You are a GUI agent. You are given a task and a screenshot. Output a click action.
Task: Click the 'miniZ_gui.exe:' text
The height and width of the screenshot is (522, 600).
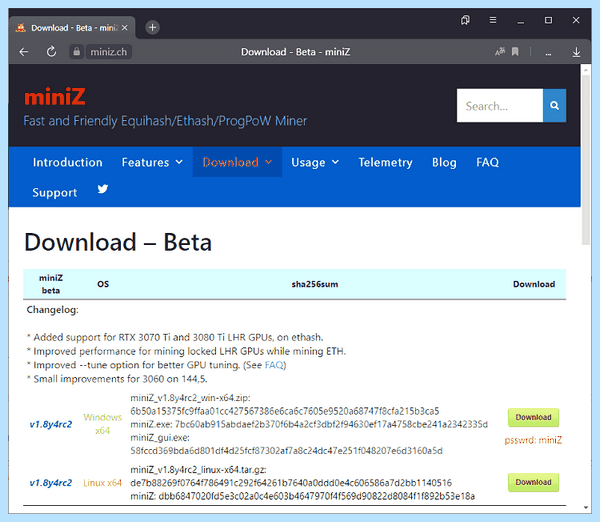[160, 437]
